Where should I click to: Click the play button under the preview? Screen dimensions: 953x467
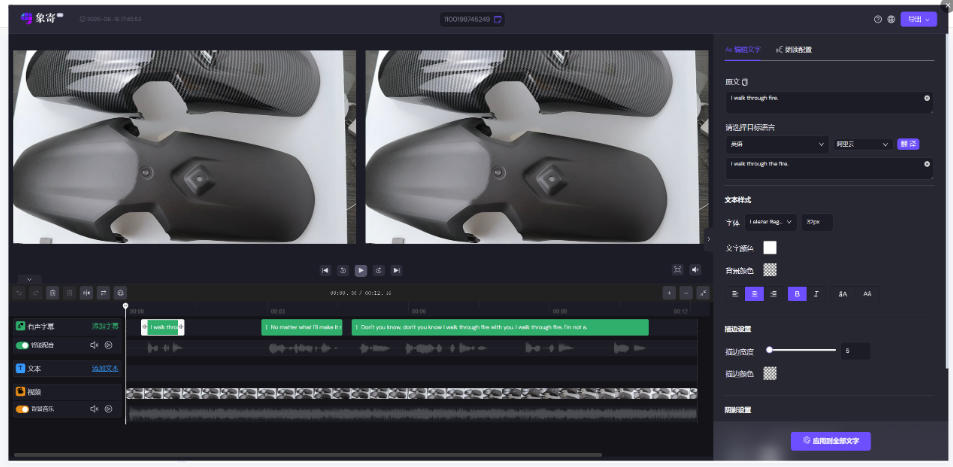(361, 270)
